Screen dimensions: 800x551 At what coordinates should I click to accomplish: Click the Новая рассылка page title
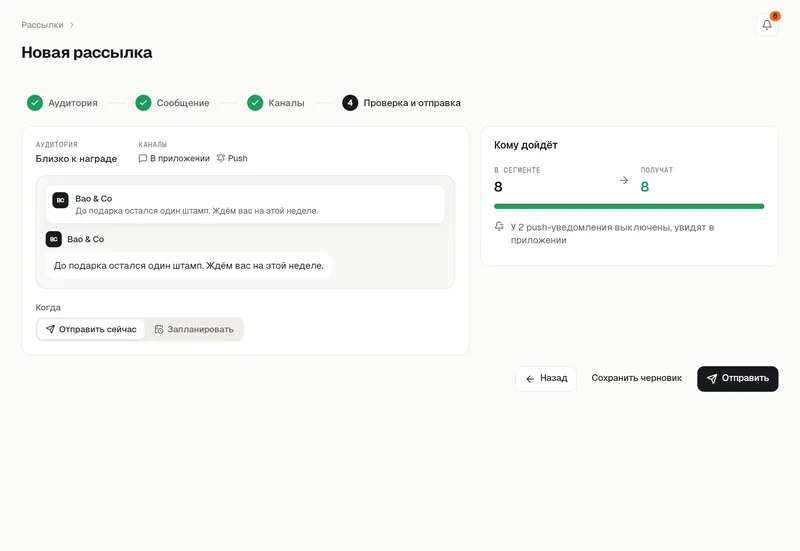pos(87,53)
